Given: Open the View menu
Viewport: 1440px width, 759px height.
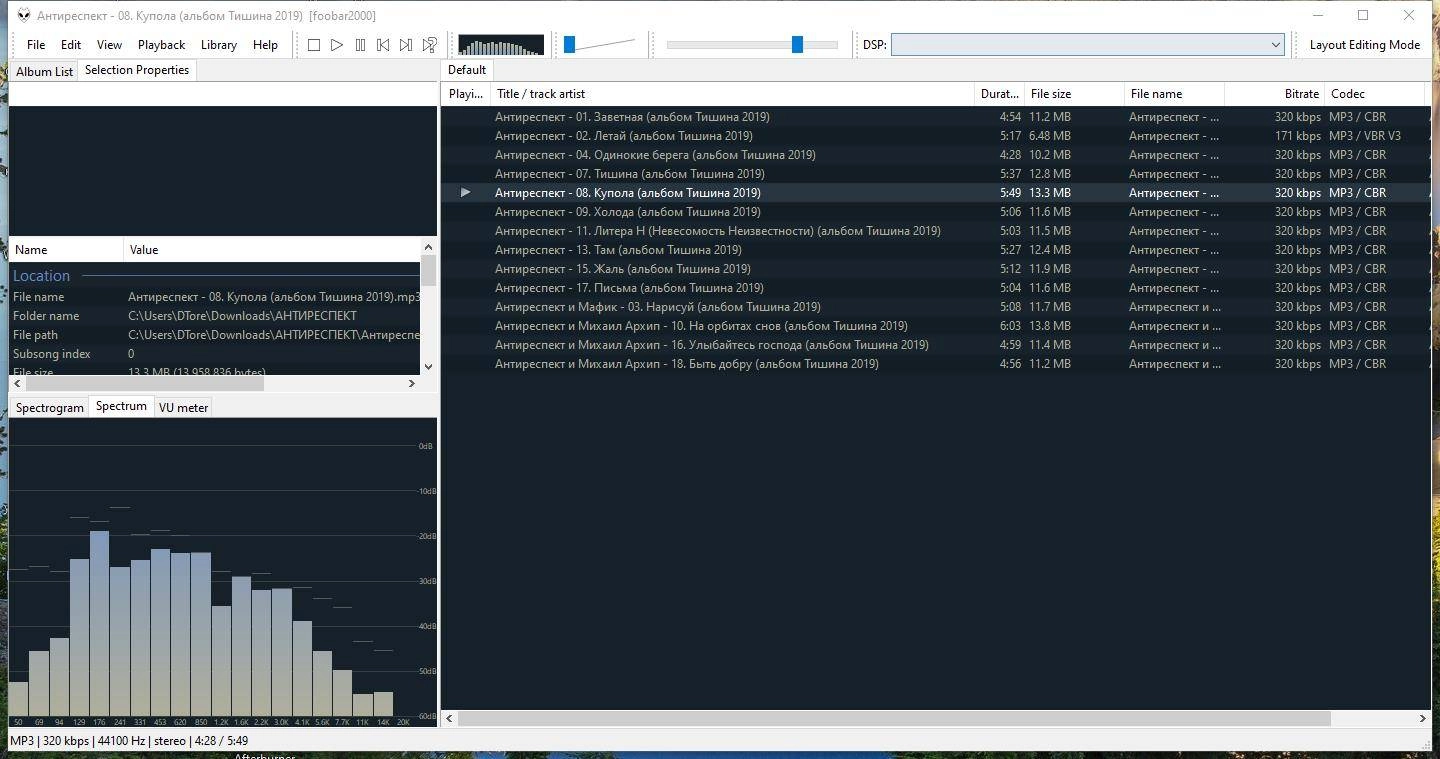Looking at the screenshot, I should click(x=109, y=45).
